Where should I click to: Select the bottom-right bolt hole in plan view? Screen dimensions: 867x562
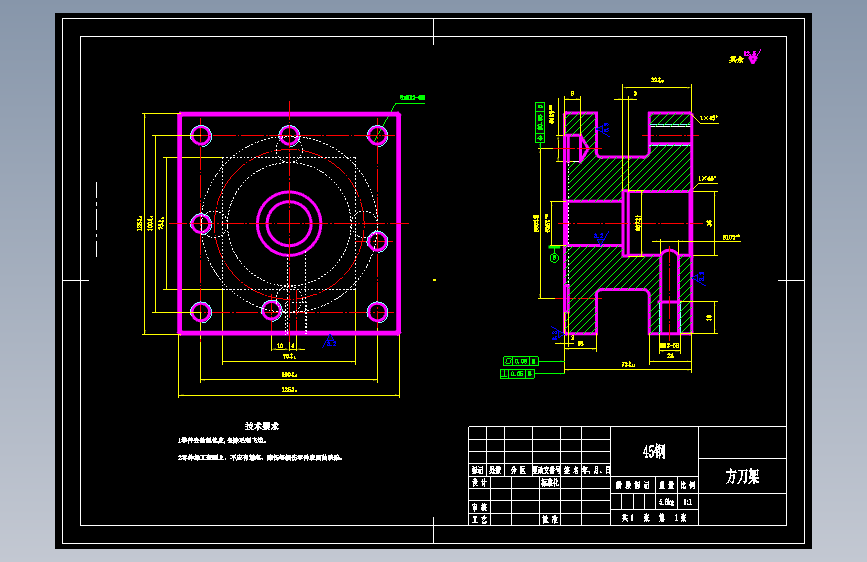pyautogui.click(x=378, y=312)
